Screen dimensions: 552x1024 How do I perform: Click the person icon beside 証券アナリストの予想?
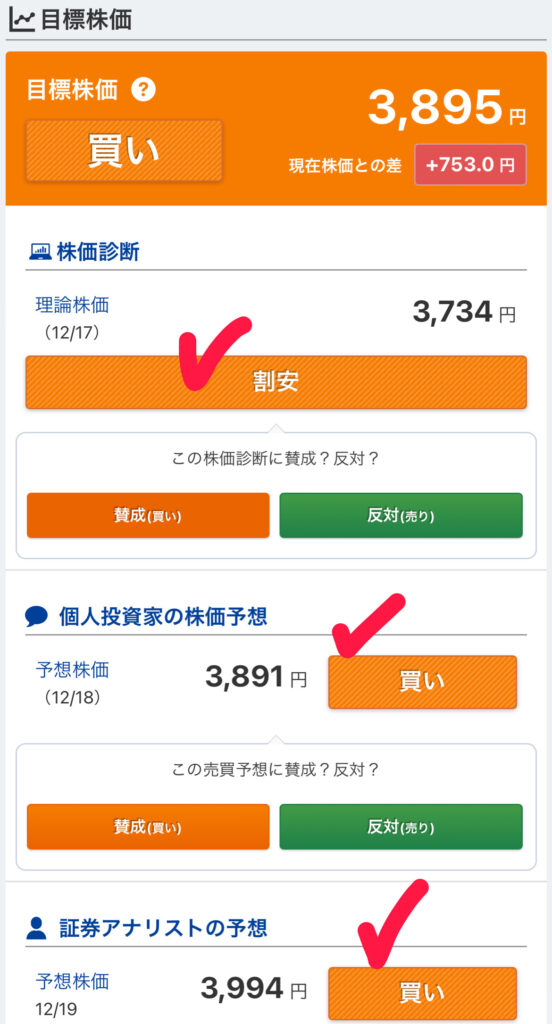37,928
